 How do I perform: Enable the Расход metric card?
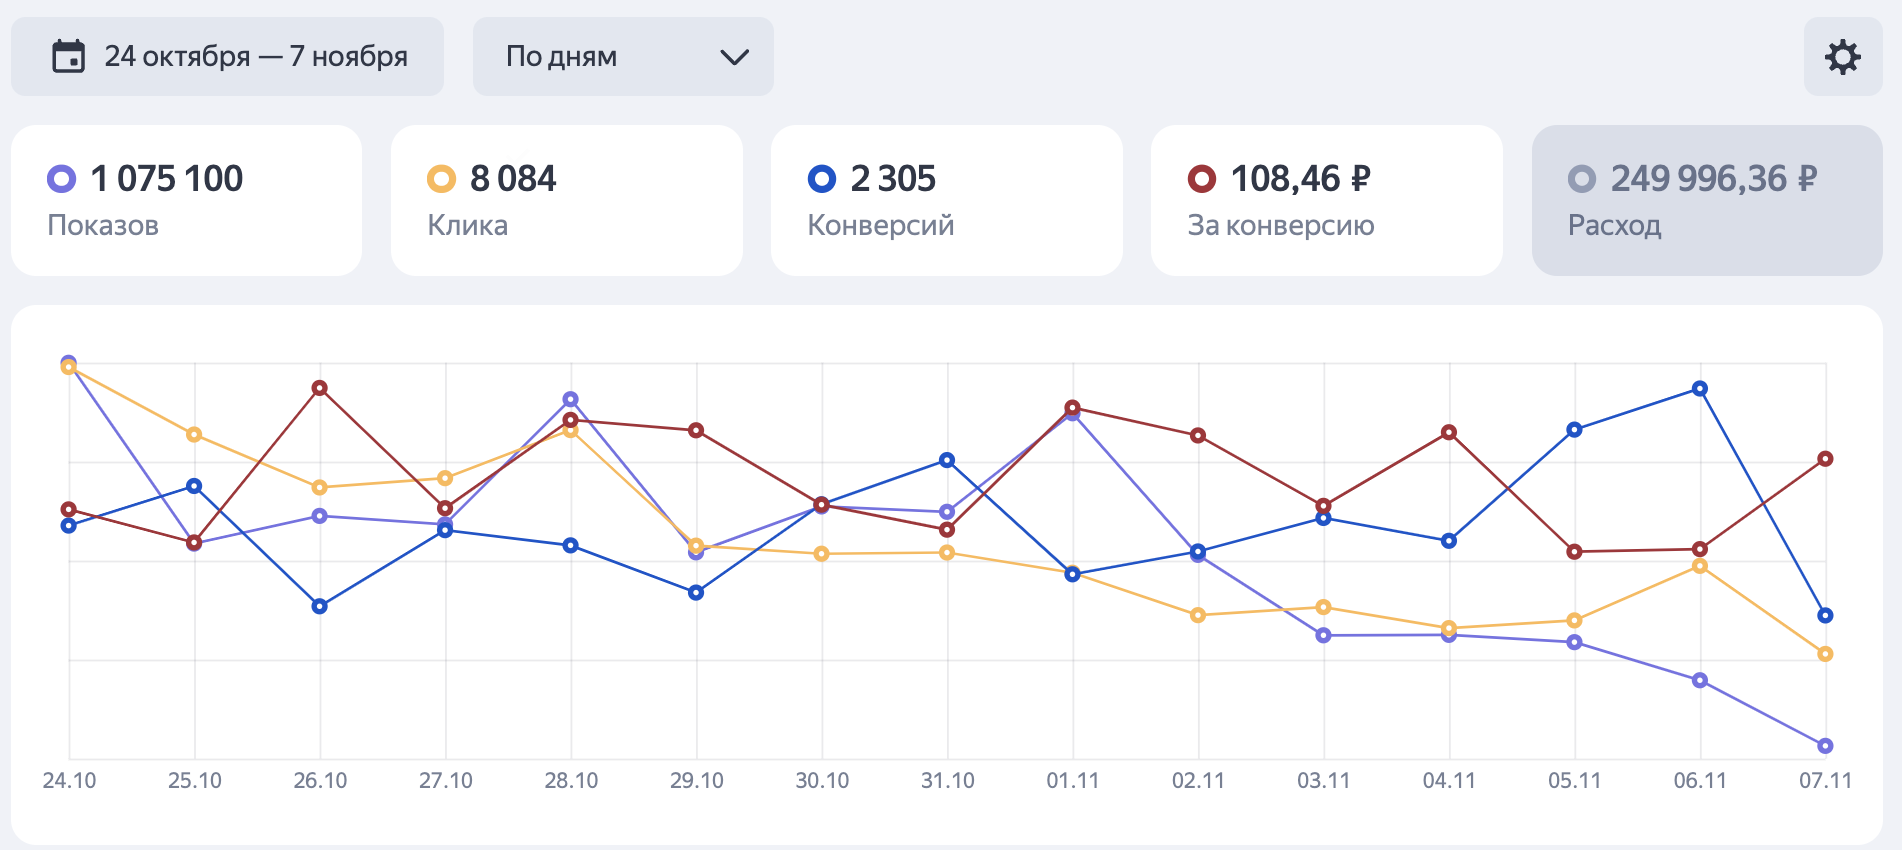1707,200
